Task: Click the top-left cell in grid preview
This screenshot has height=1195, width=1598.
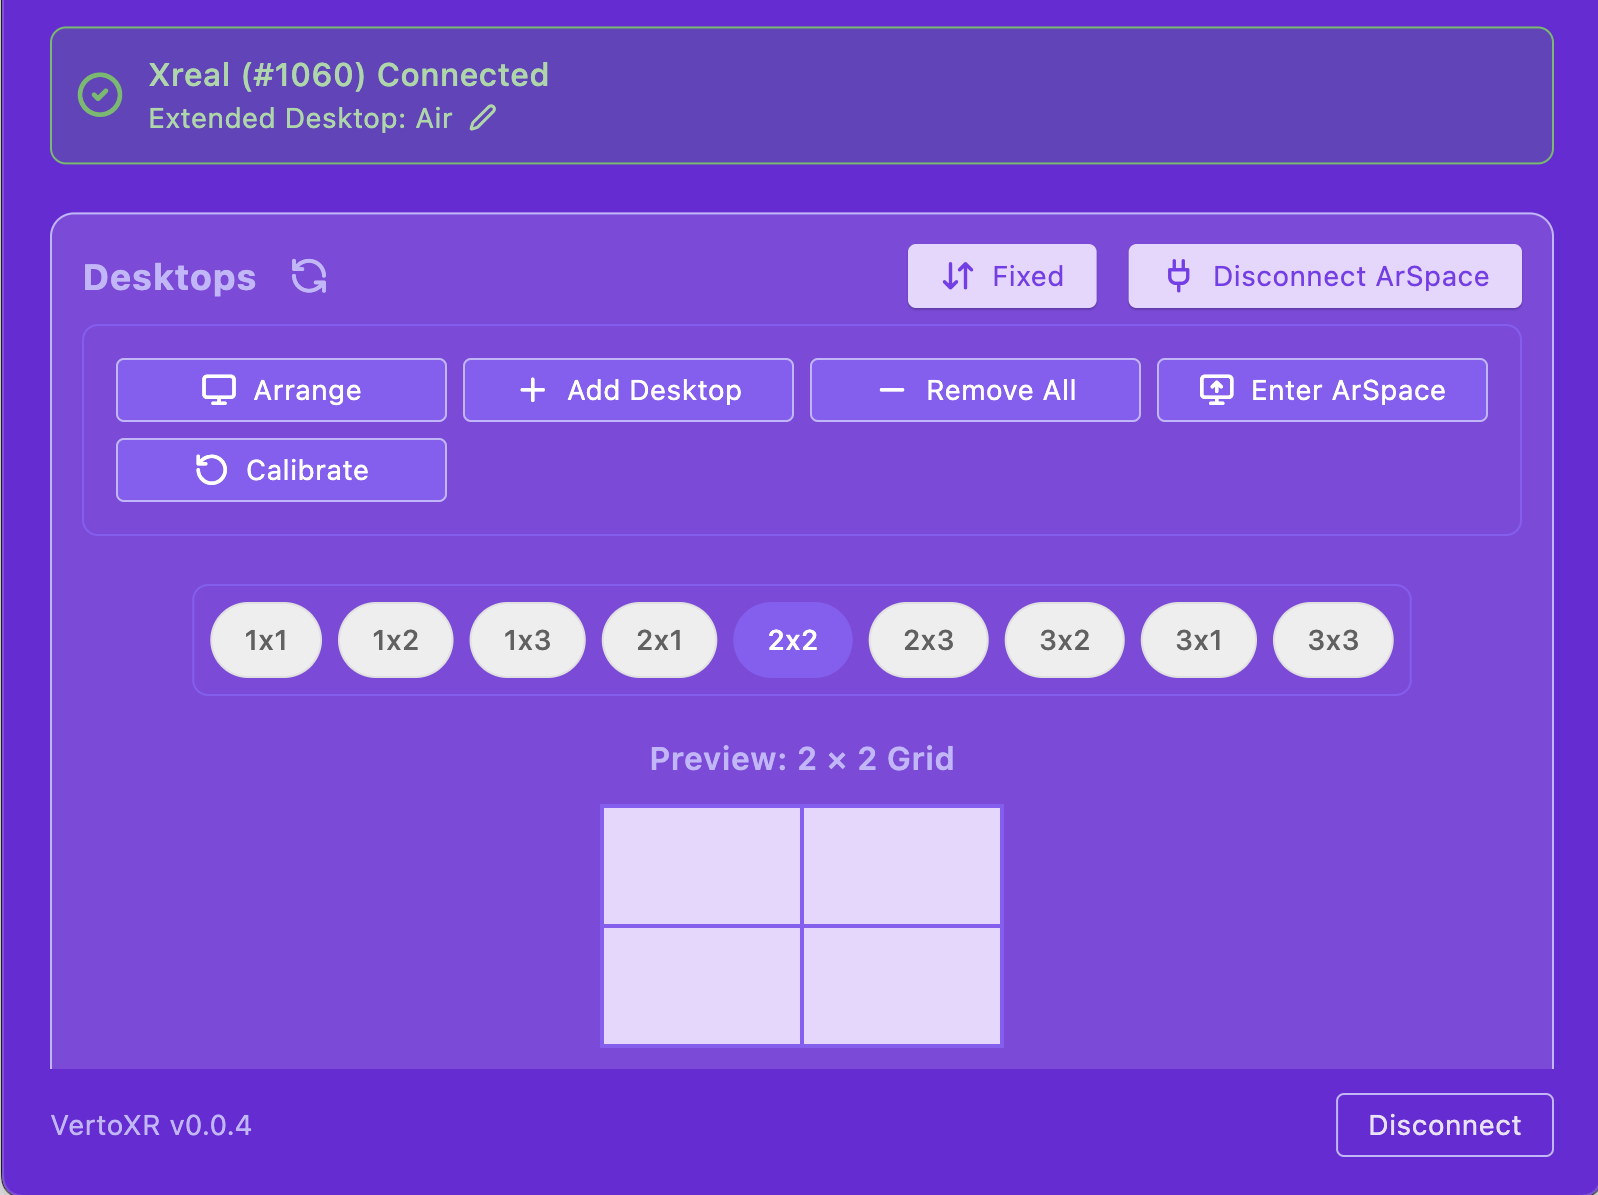Action: pos(702,866)
